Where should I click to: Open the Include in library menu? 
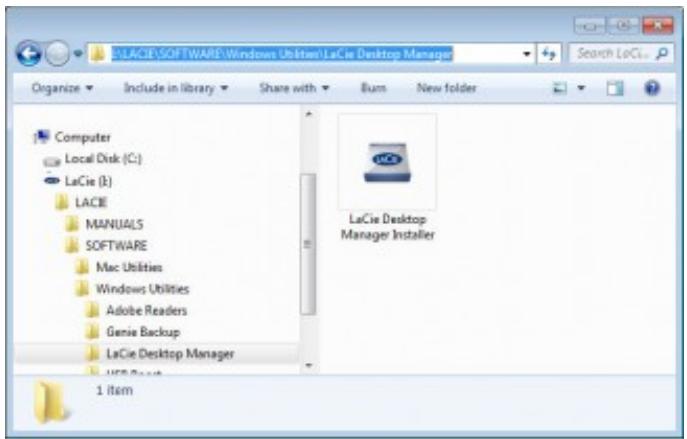click(x=176, y=88)
